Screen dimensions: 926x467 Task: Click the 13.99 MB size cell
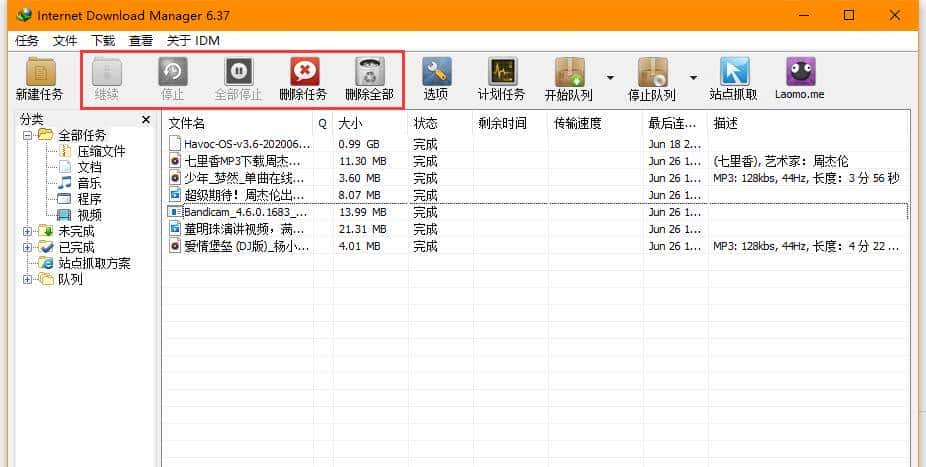[x=362, y=212]
